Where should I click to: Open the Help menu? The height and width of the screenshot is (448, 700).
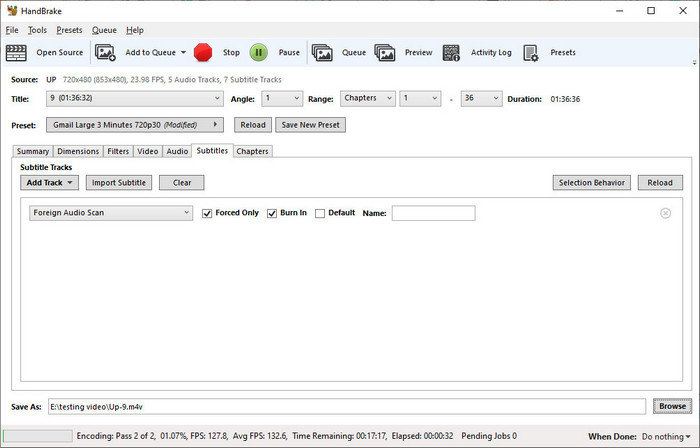pos(134,30)
